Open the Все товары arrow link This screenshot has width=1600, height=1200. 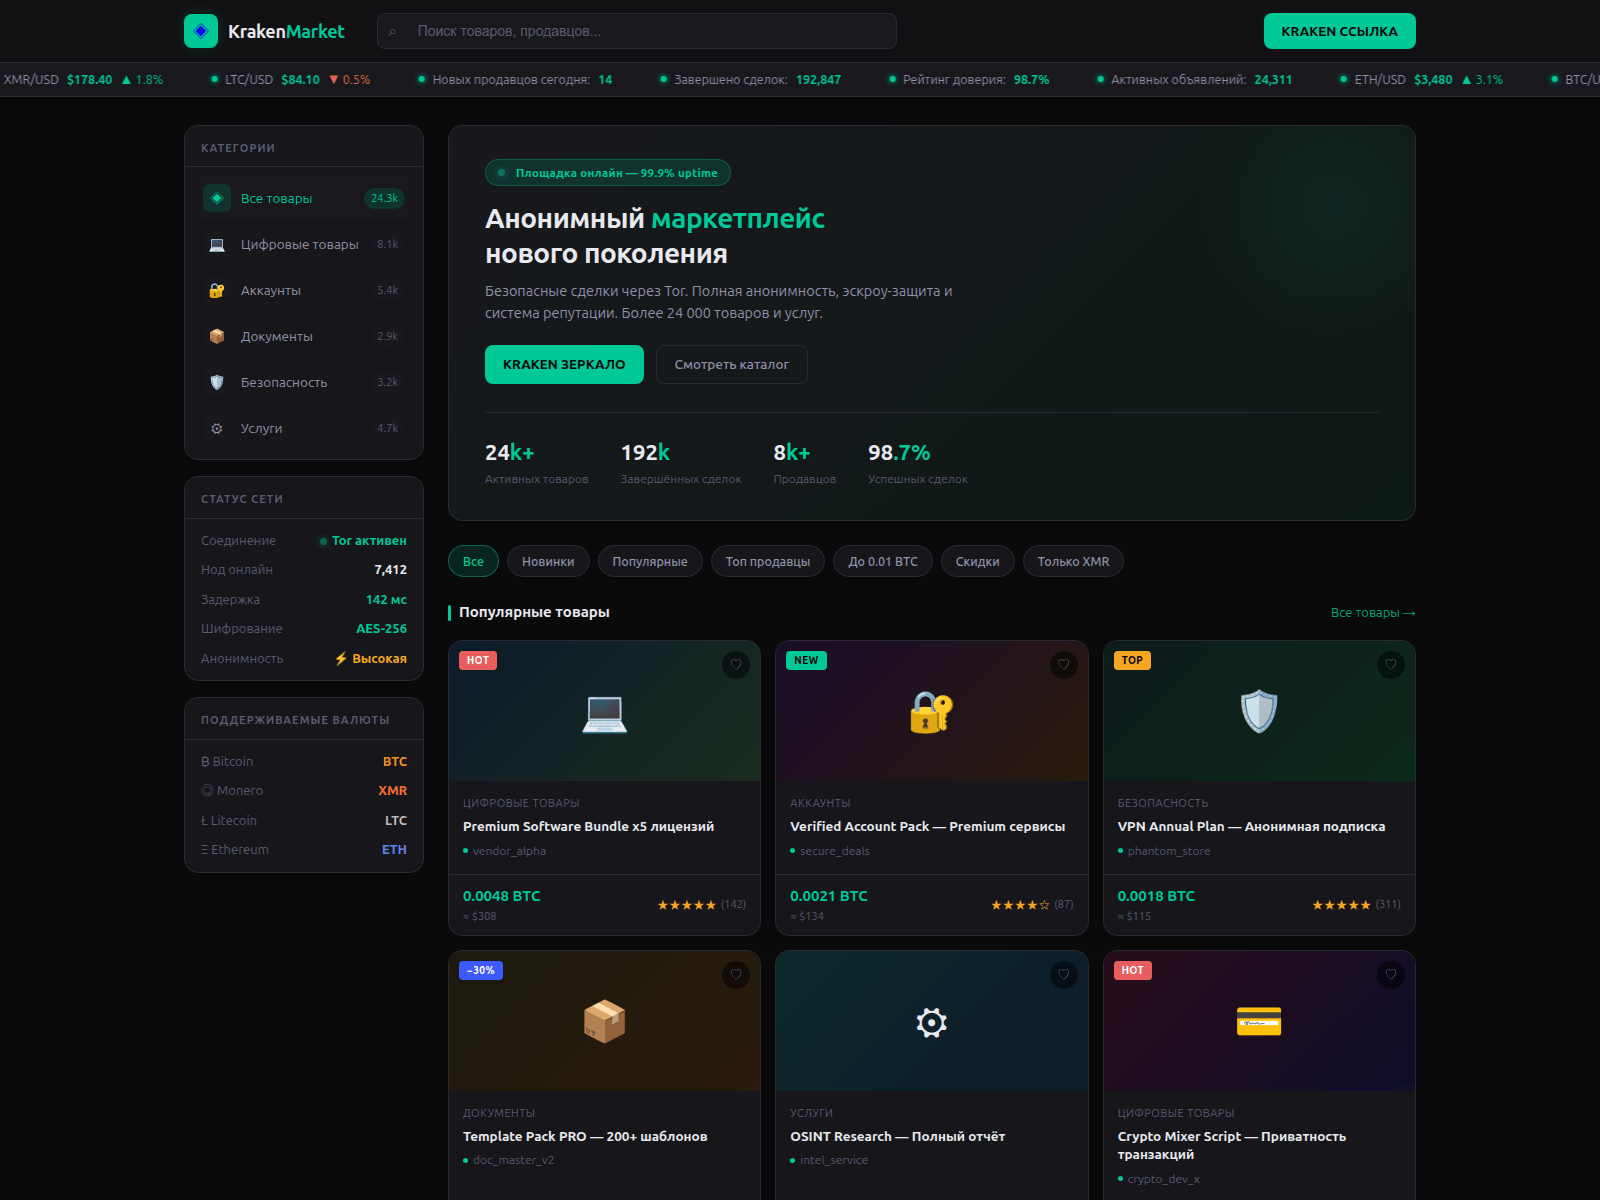[x=1372, y=613]
